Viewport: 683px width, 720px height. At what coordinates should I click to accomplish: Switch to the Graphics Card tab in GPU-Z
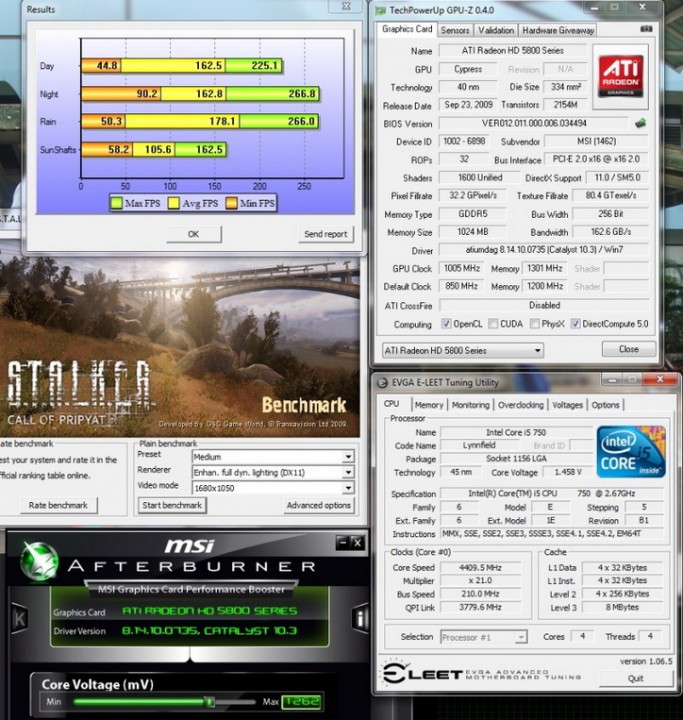tap(407, 29)
